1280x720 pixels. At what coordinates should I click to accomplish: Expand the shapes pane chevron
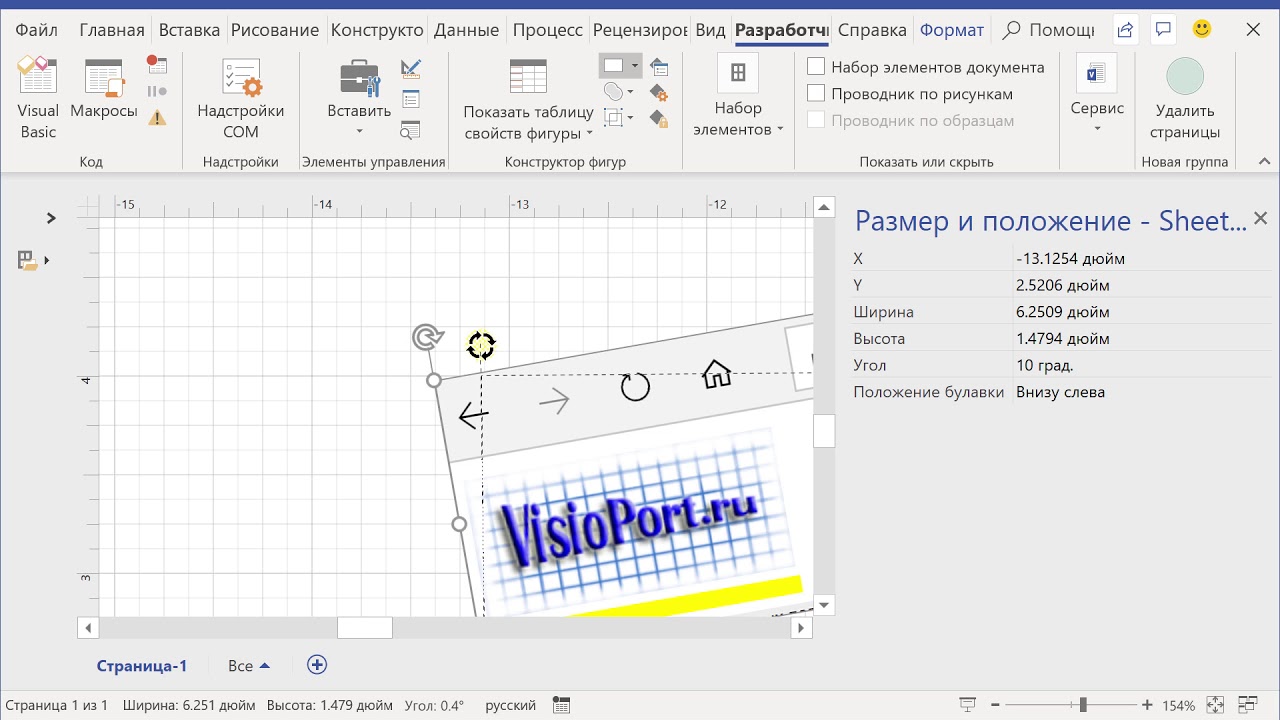point(51,218)
